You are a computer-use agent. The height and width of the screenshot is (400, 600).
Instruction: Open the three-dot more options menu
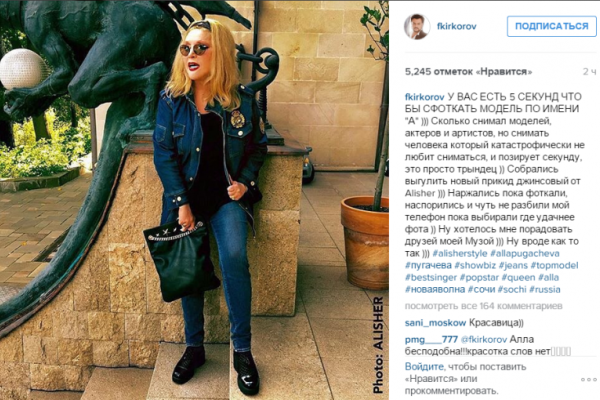point(588,379)
